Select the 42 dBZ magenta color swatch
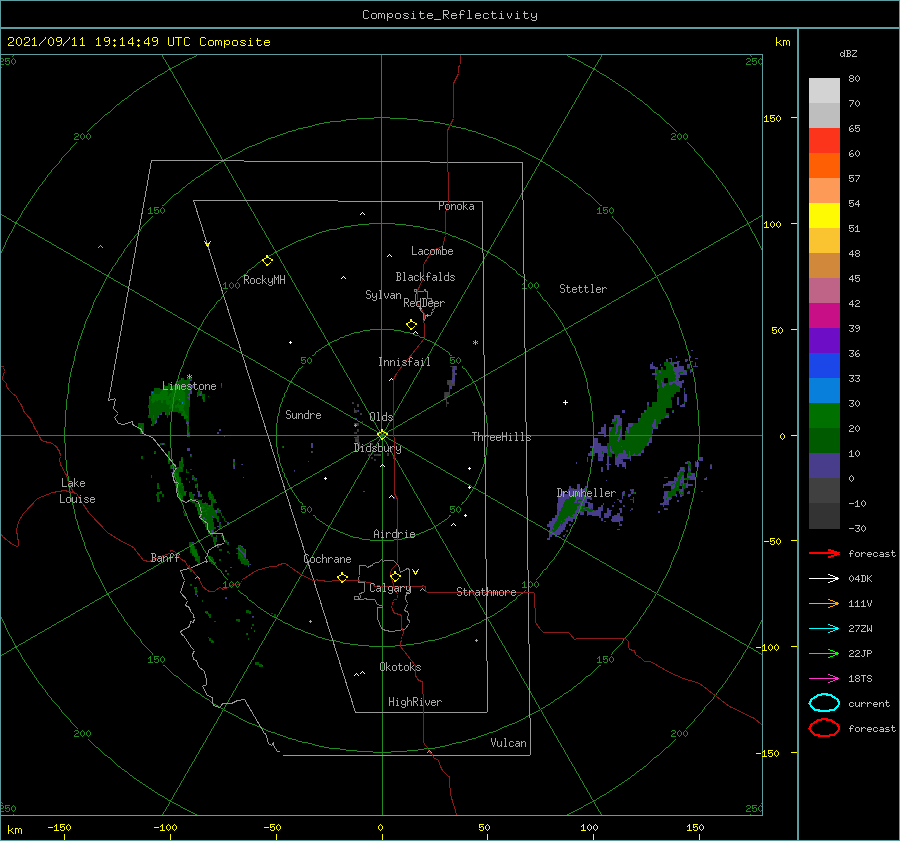This screenshot has height=841, width=900. [824, 315]
